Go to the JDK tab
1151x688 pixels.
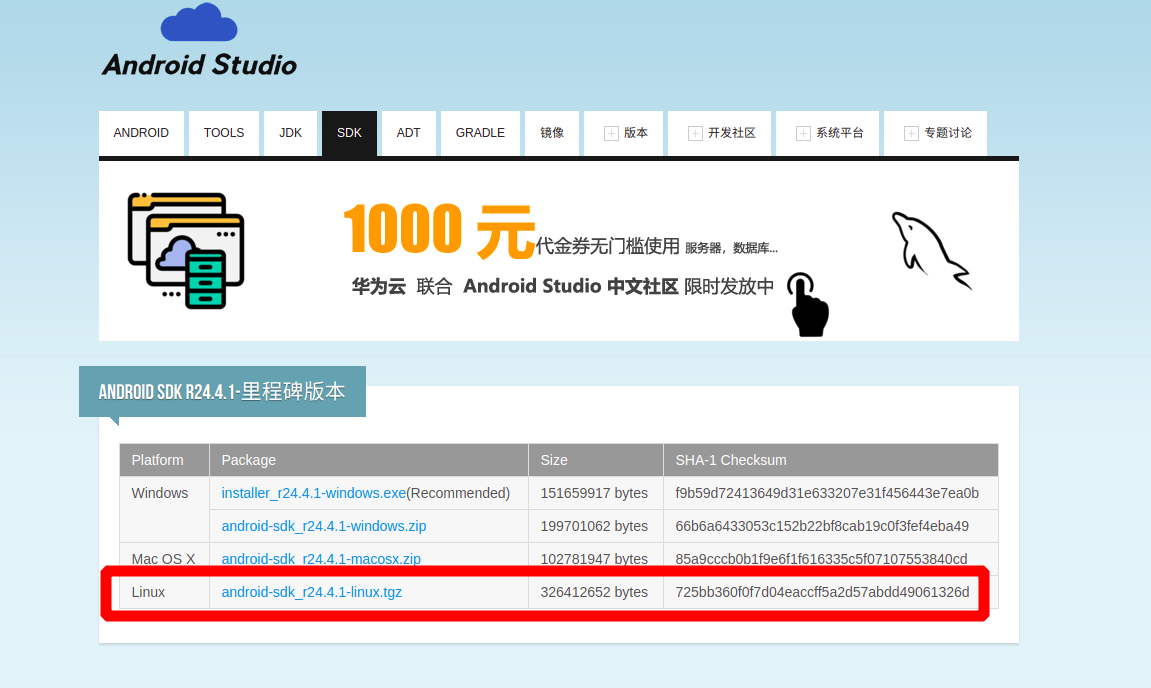point(291,133)
